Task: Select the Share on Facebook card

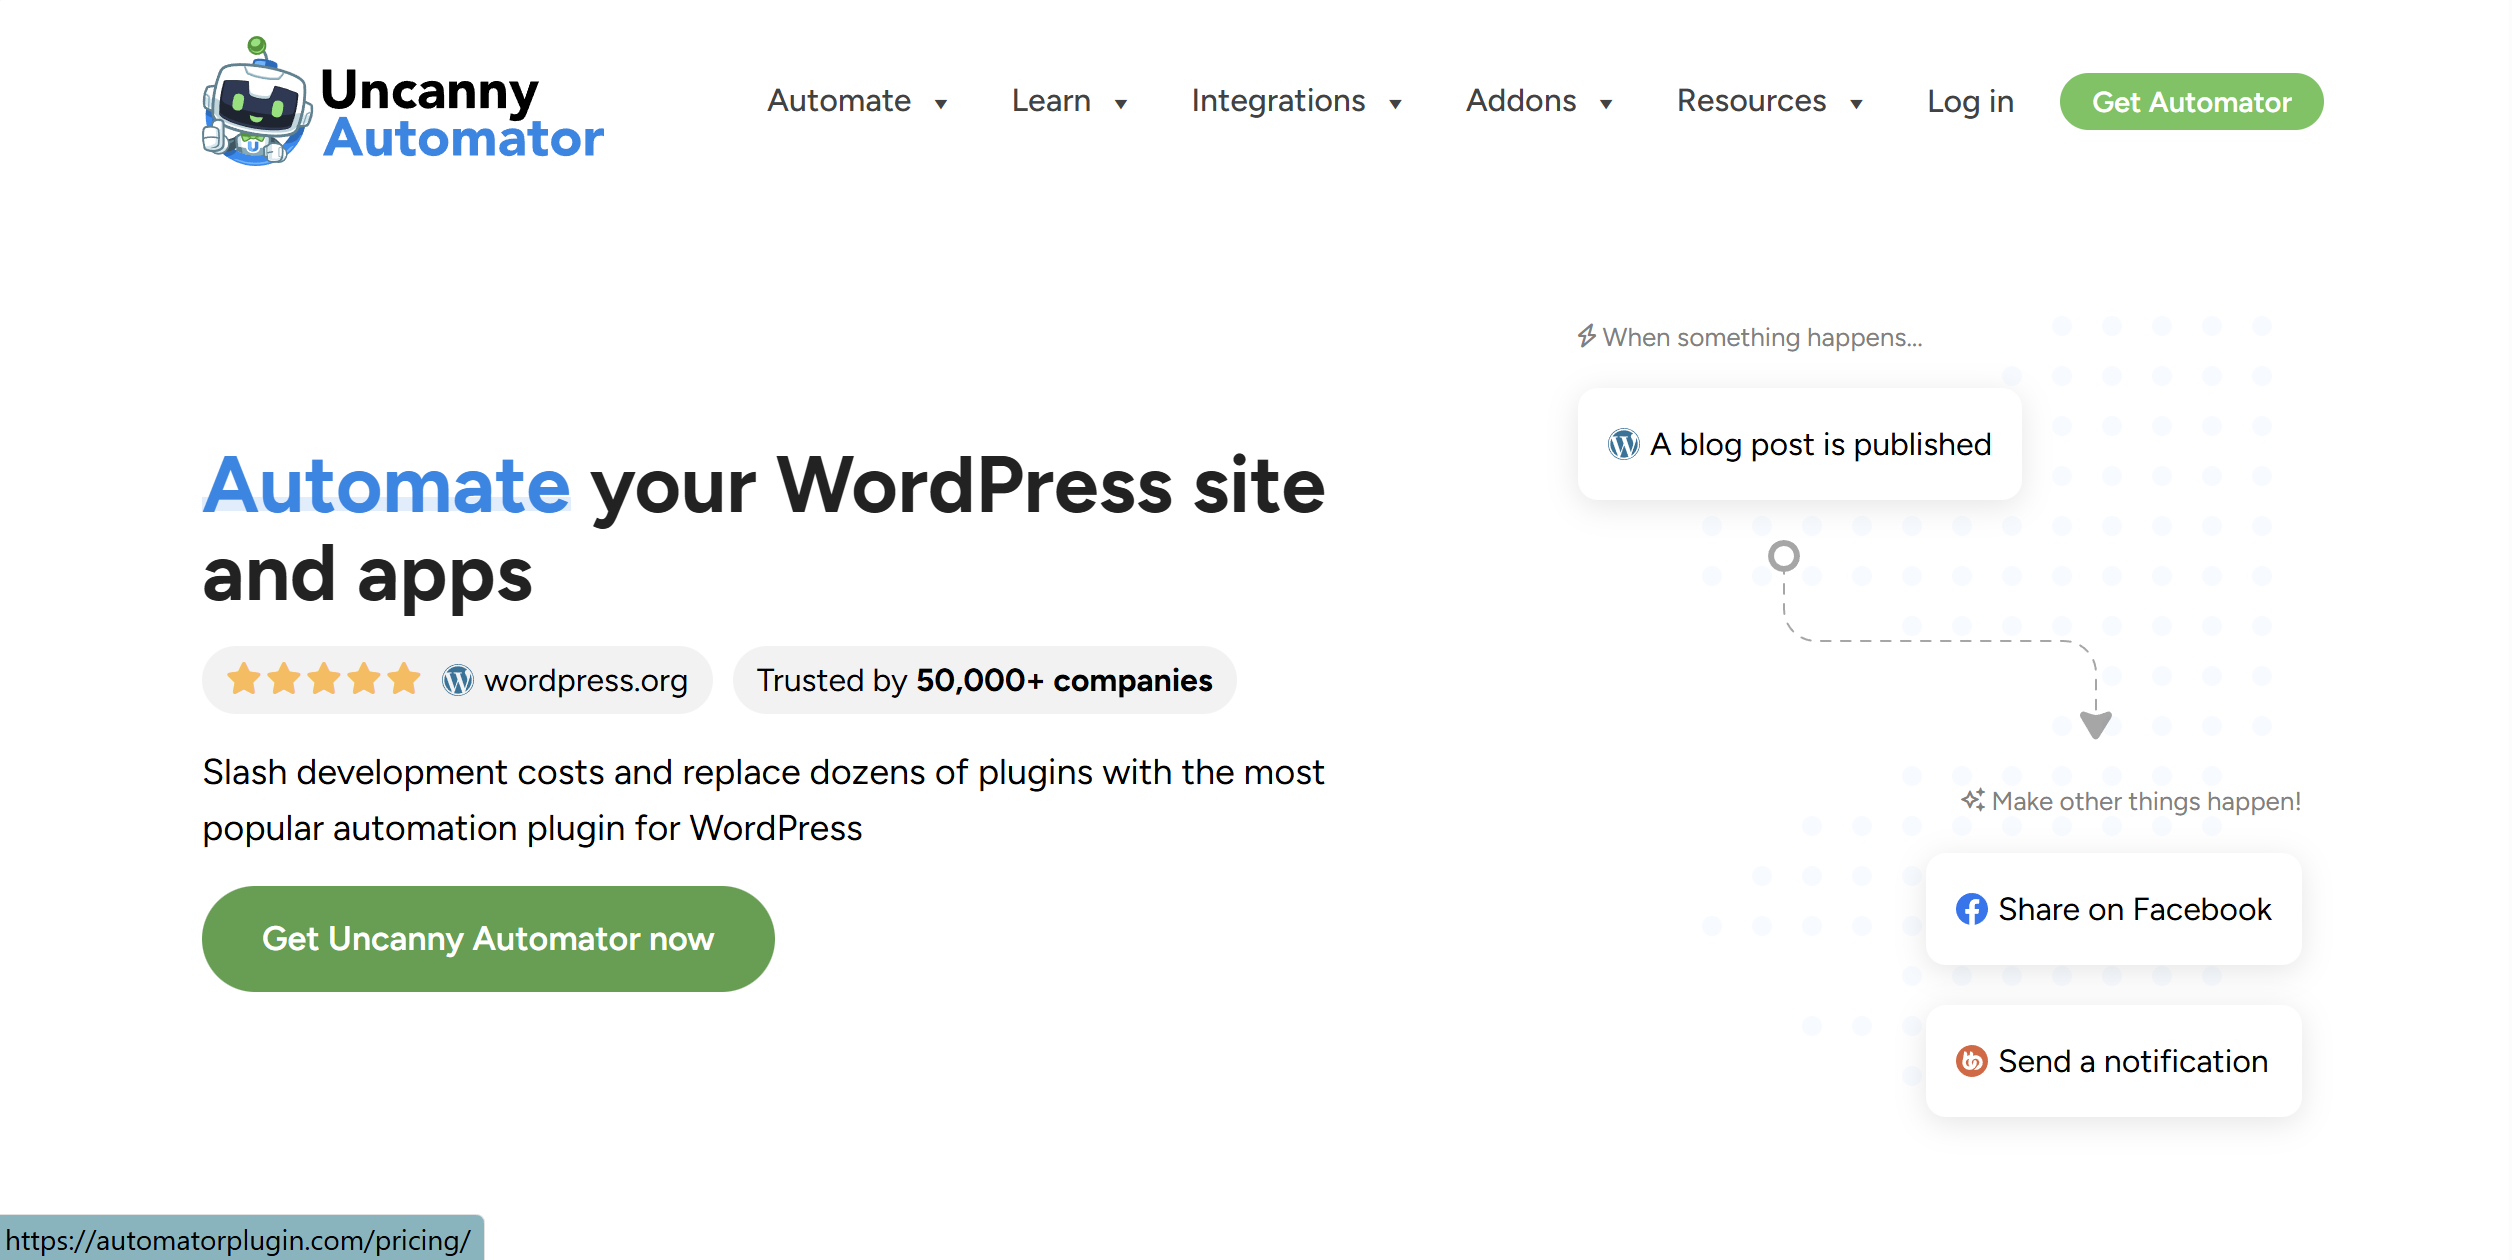Action: tap(2113, 909)
